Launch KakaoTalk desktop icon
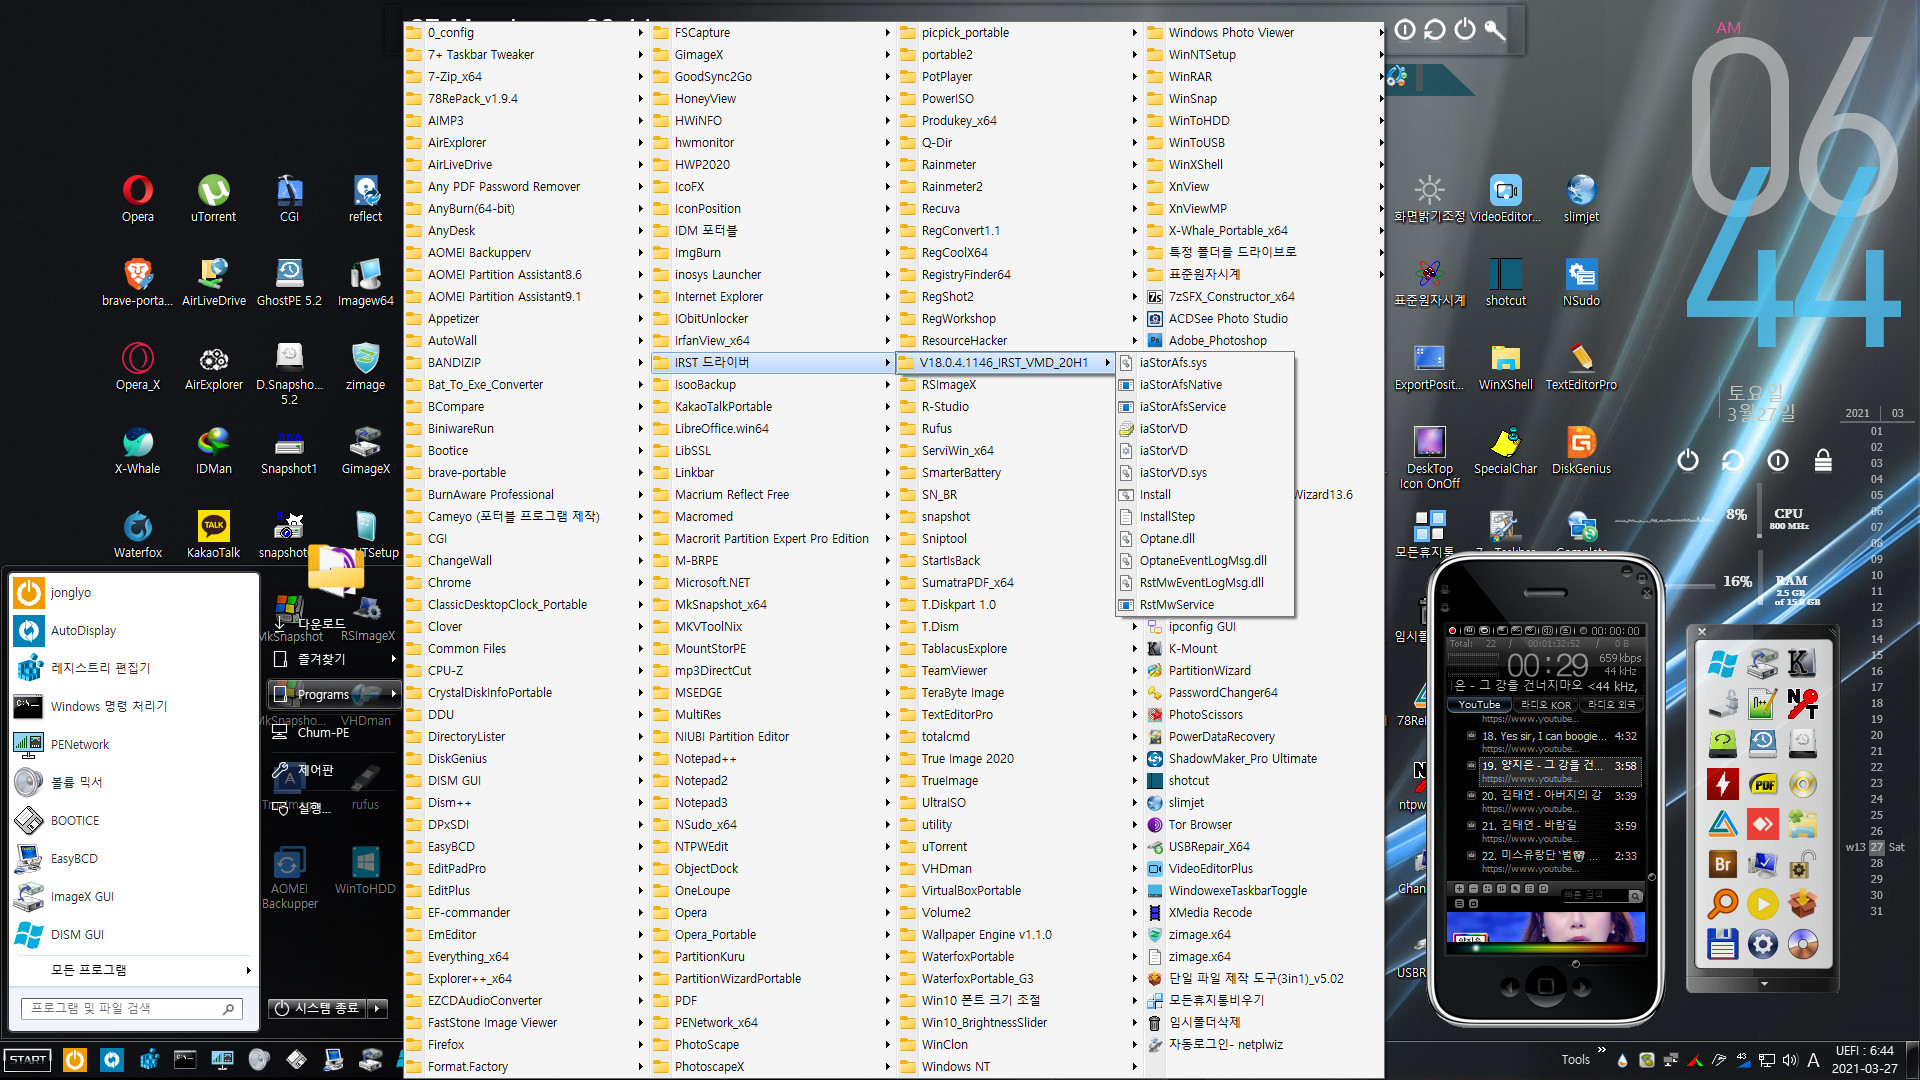1920x1080 pixels. [x=213, y=534]
